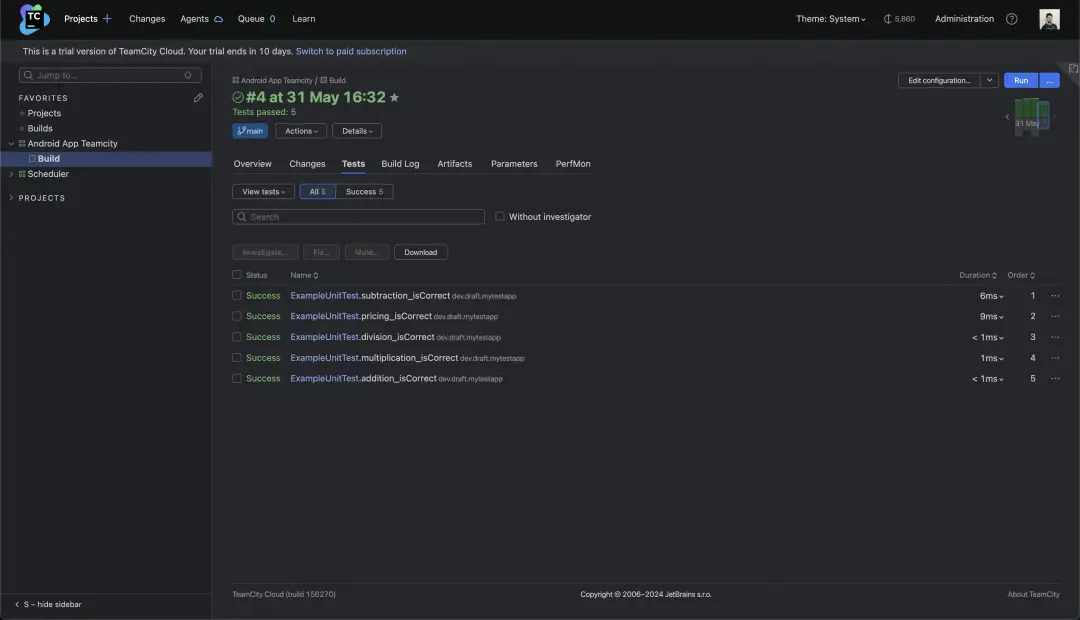Select the All 5 filter toggle
The height and width of the screenshot is (620, 1080).
[318, 192]
